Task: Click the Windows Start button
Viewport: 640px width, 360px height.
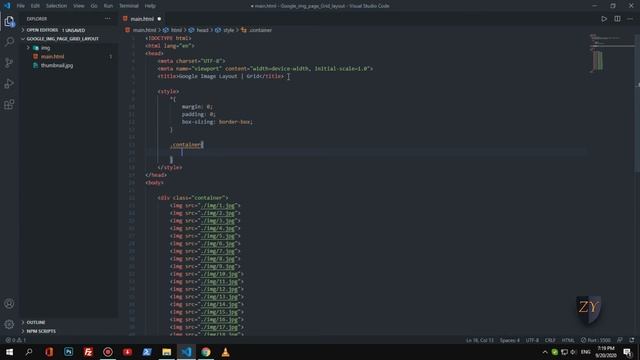Action: pyautogui.click(x=9, y=352)
